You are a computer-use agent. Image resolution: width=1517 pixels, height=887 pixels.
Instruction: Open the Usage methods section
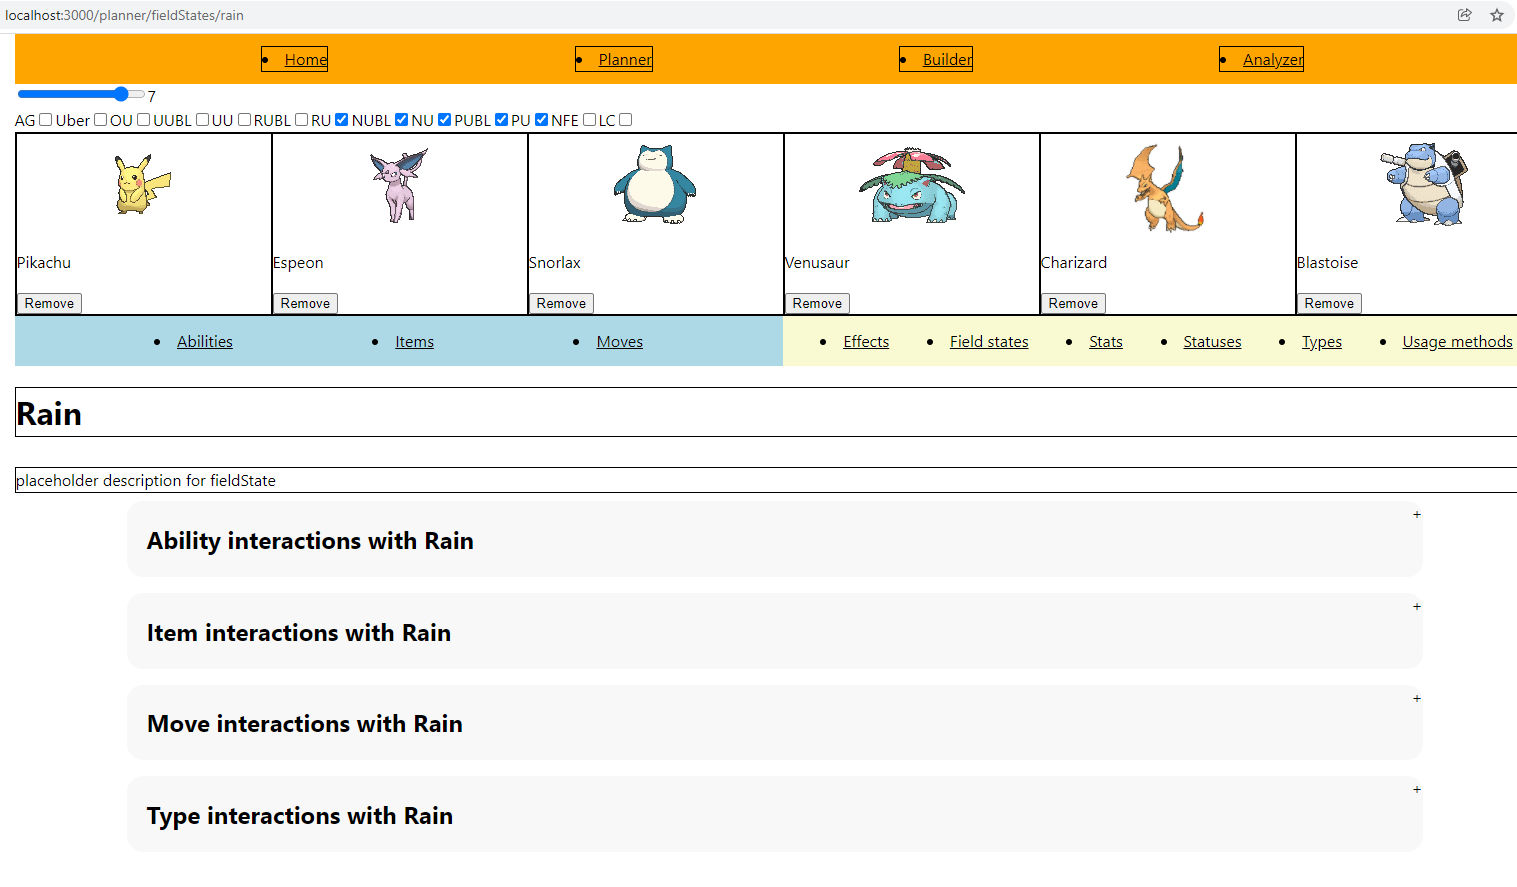tap(1457, 342)
